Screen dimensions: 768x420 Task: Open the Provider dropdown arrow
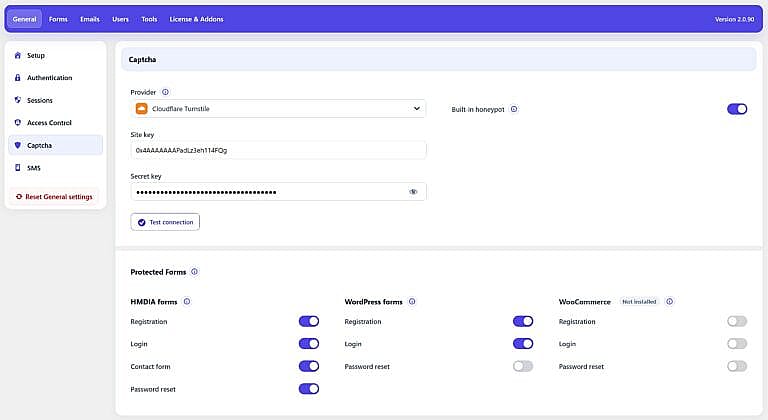[416, 108]
